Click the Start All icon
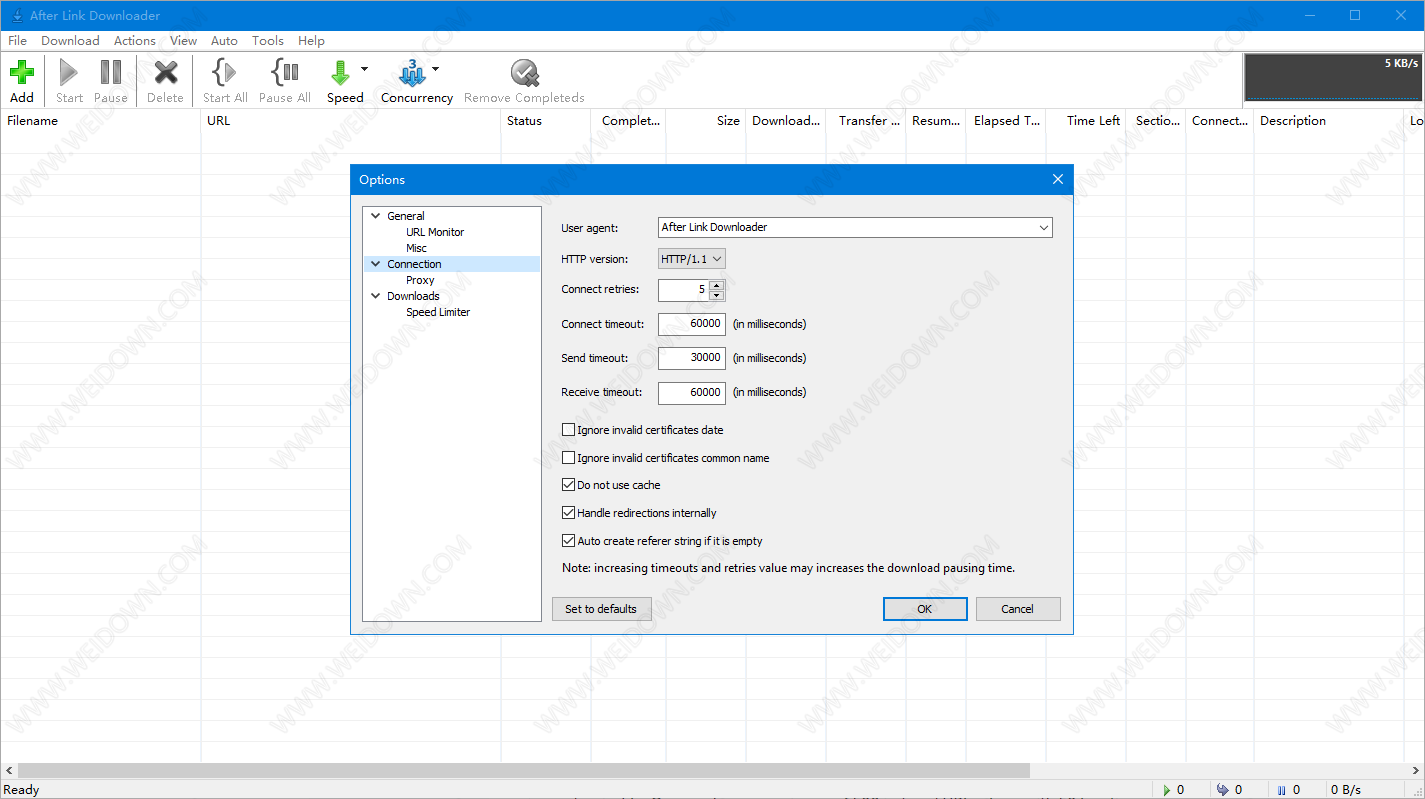 tap(225, 72)
